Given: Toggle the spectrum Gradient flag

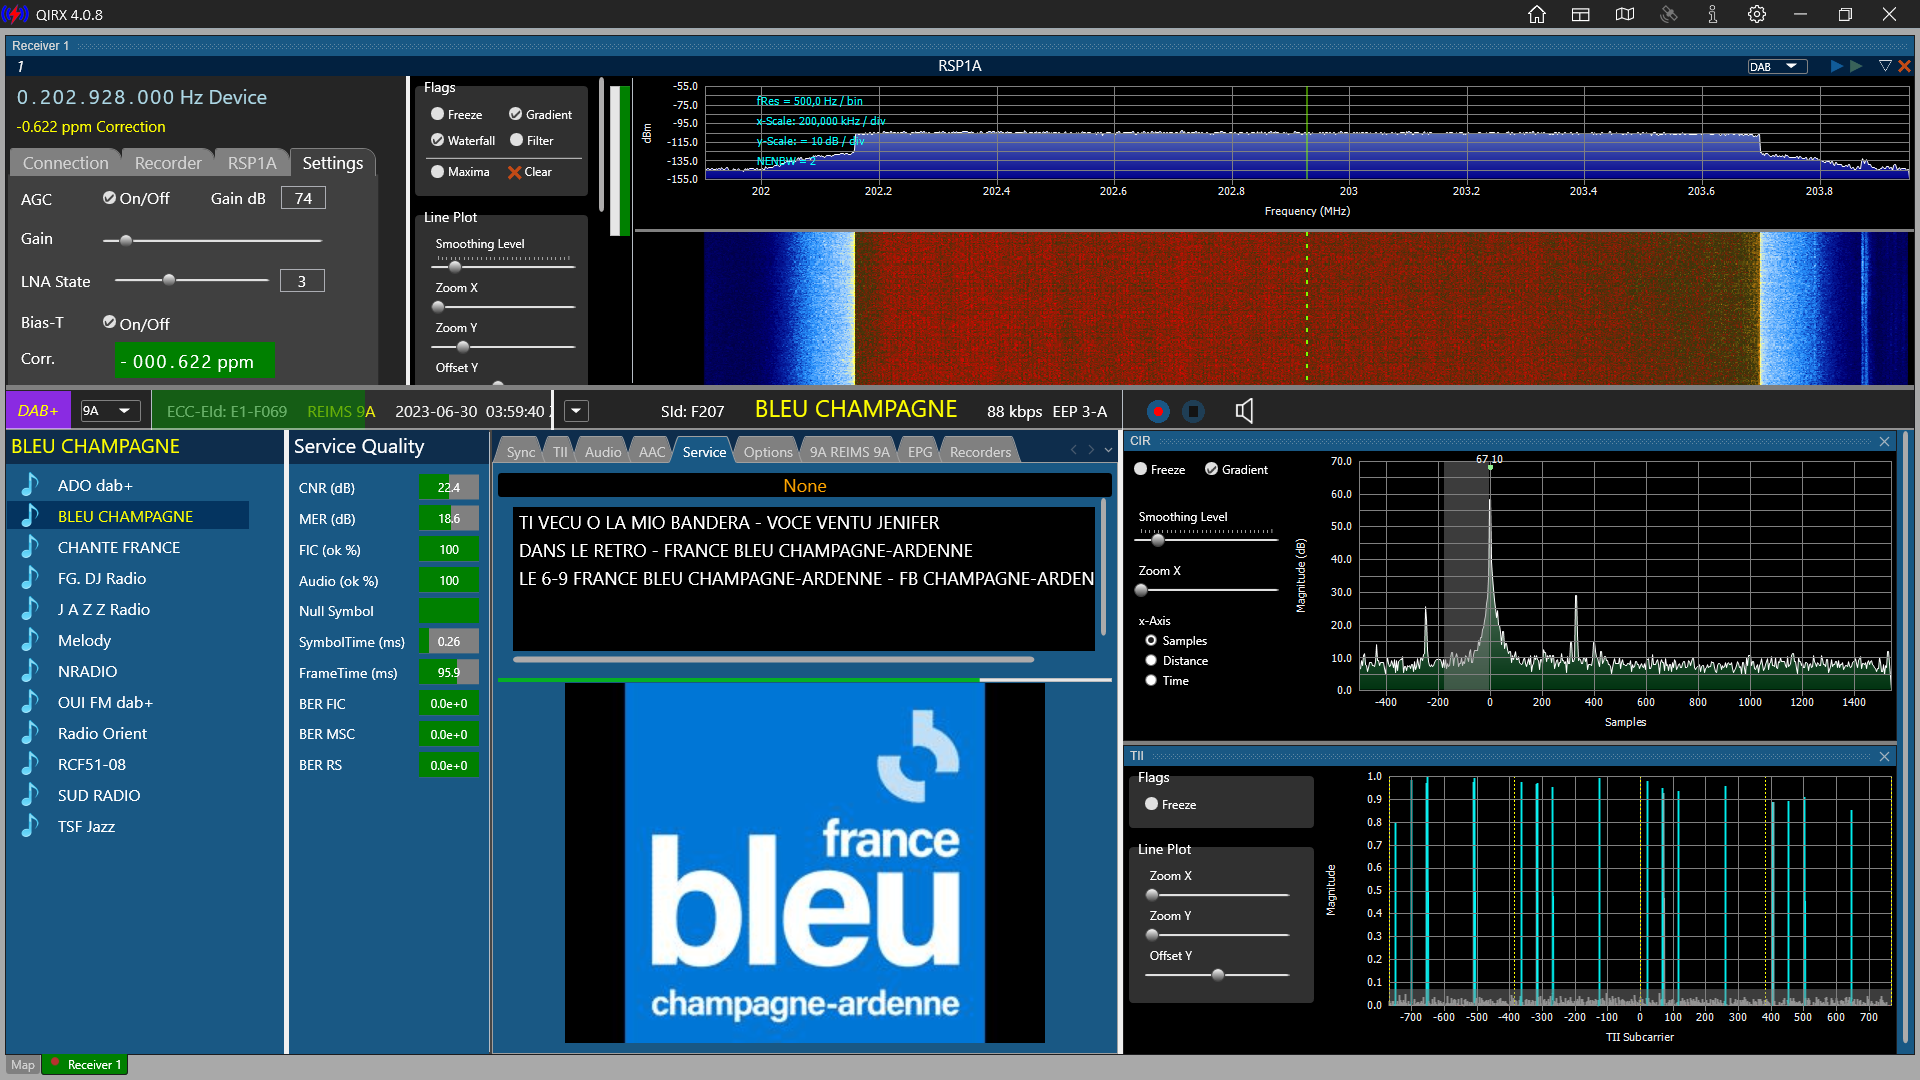Looking at the screenshot, I should pos(515,114).
